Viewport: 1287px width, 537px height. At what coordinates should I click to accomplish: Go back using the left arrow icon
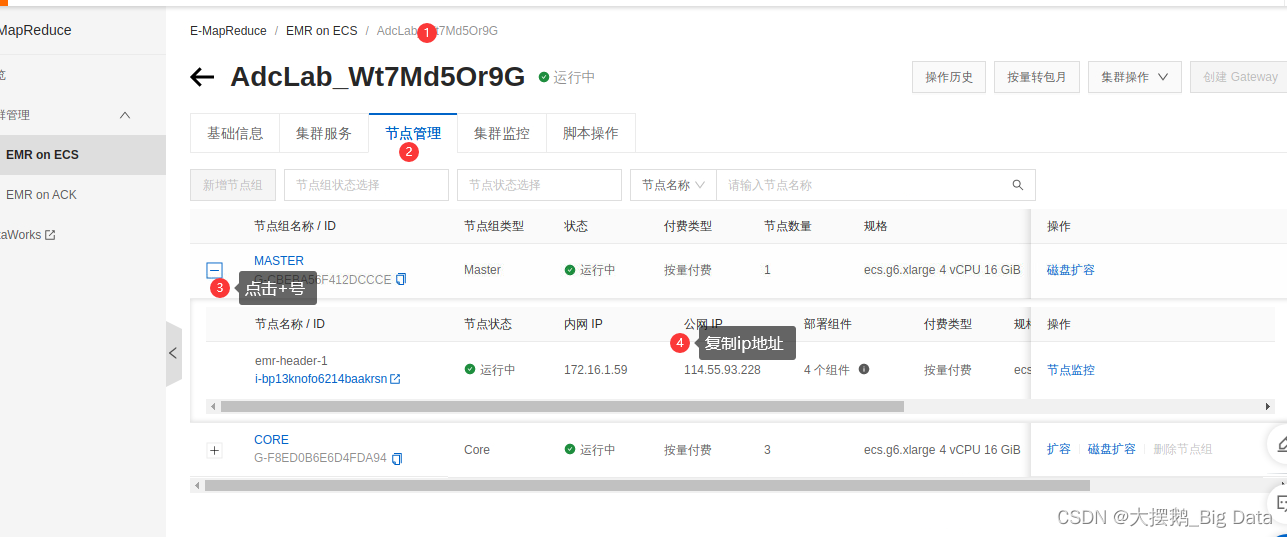[202, 77]
